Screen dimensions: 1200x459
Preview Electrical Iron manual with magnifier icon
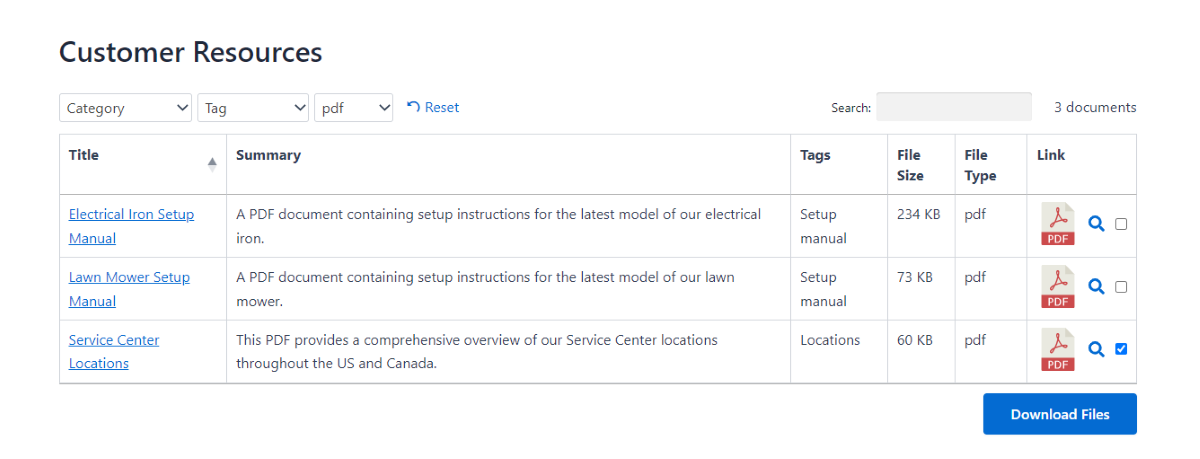pos(1096,224)
